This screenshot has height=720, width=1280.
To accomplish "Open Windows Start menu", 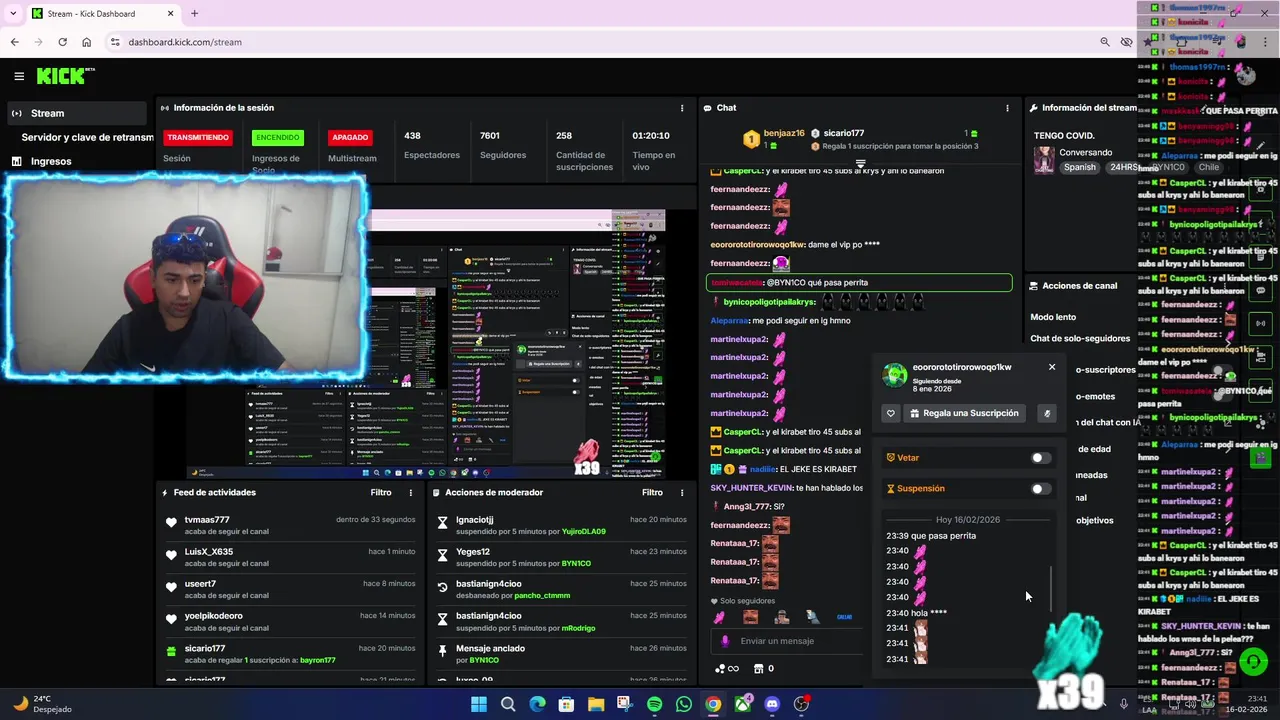I will coord(479,704).
